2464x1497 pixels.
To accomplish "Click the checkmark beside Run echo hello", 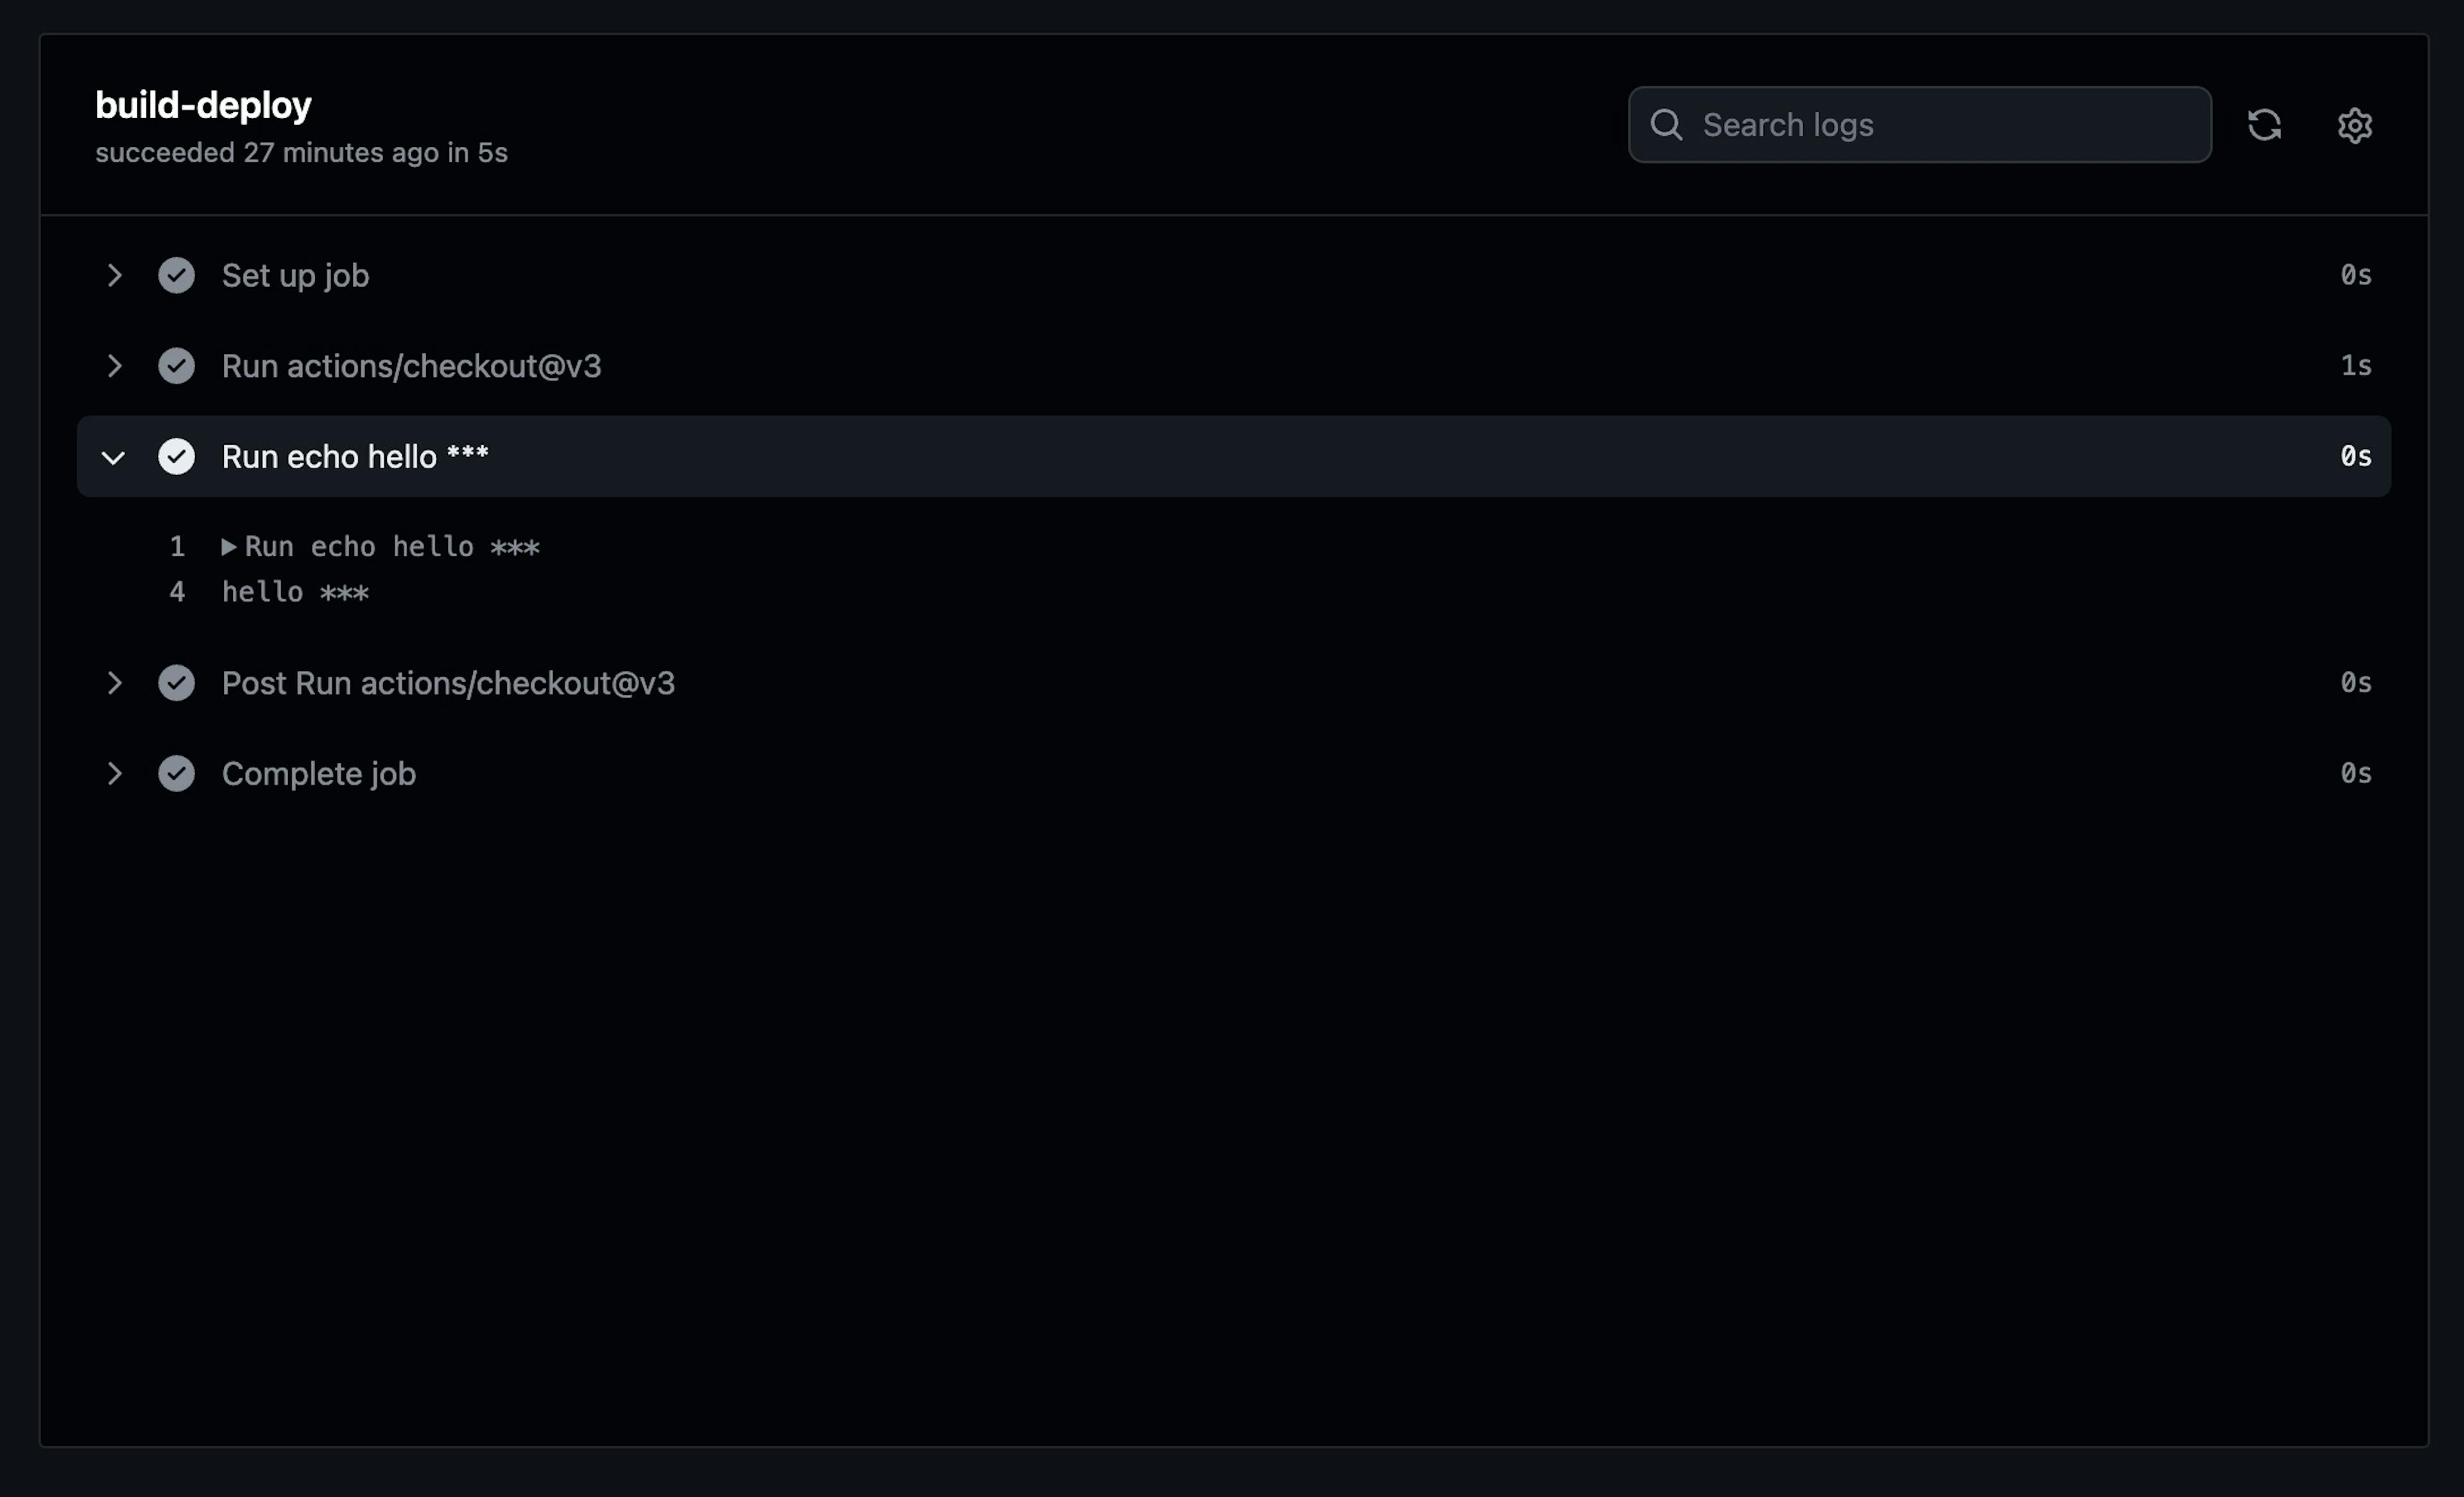I will 176,456.
